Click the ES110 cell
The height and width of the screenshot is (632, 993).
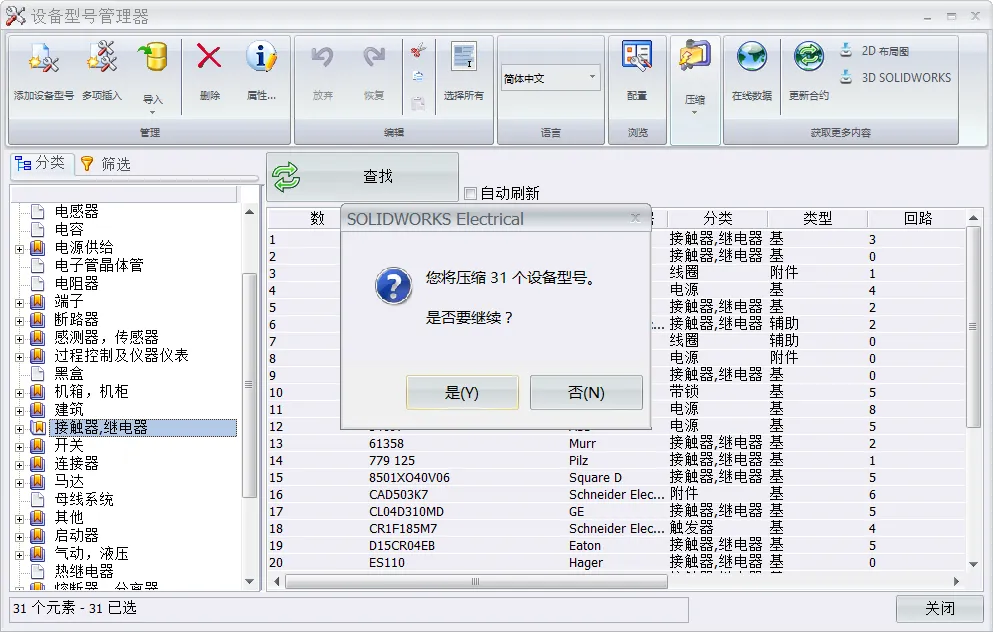(x=387, y=563)
